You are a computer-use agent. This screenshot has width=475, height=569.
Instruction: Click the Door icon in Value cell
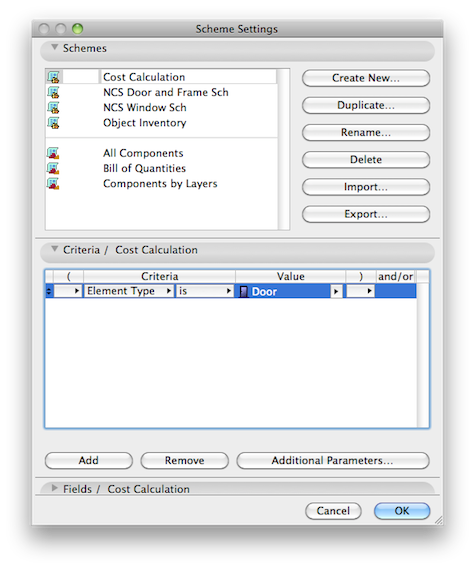coord(244,291)
